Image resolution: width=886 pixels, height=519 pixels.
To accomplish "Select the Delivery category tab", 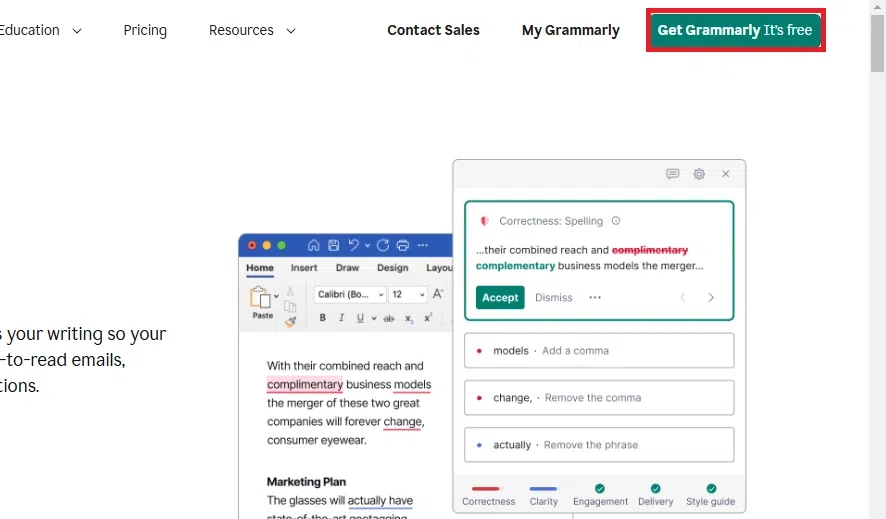I will (655, 495).
